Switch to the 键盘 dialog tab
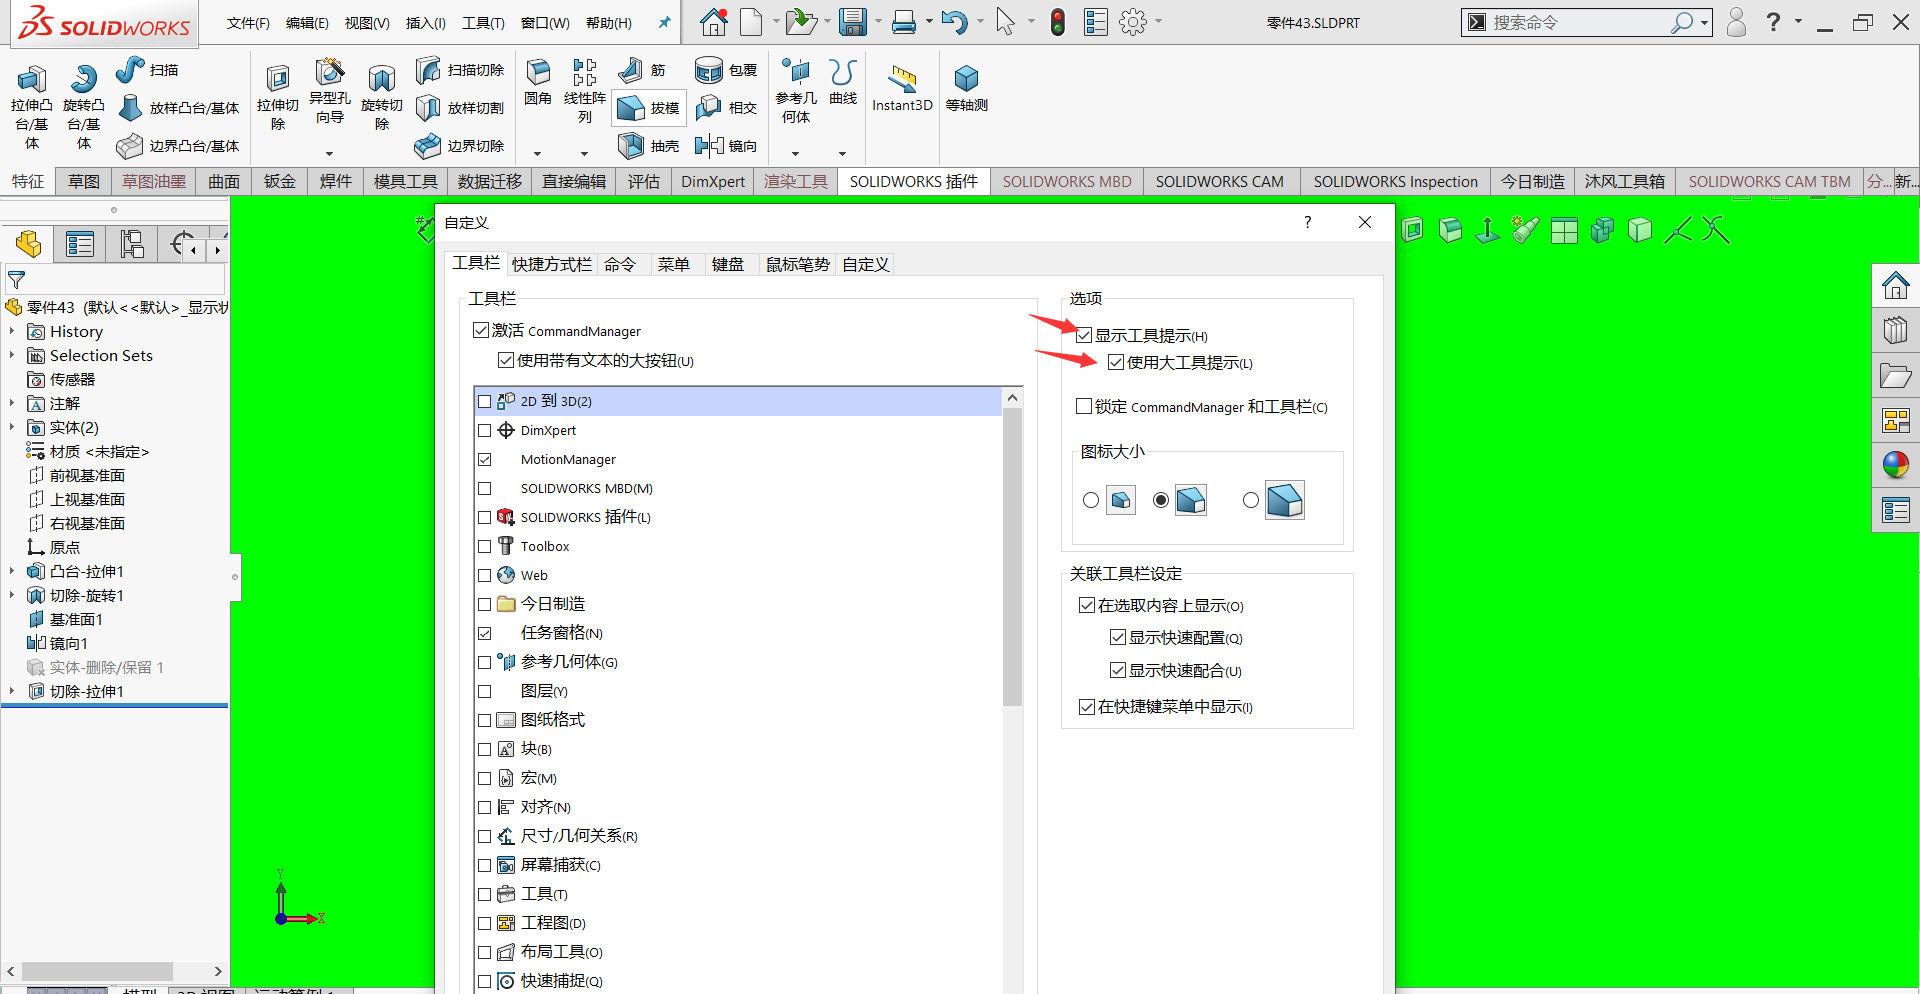 click(x=728, y=264)
